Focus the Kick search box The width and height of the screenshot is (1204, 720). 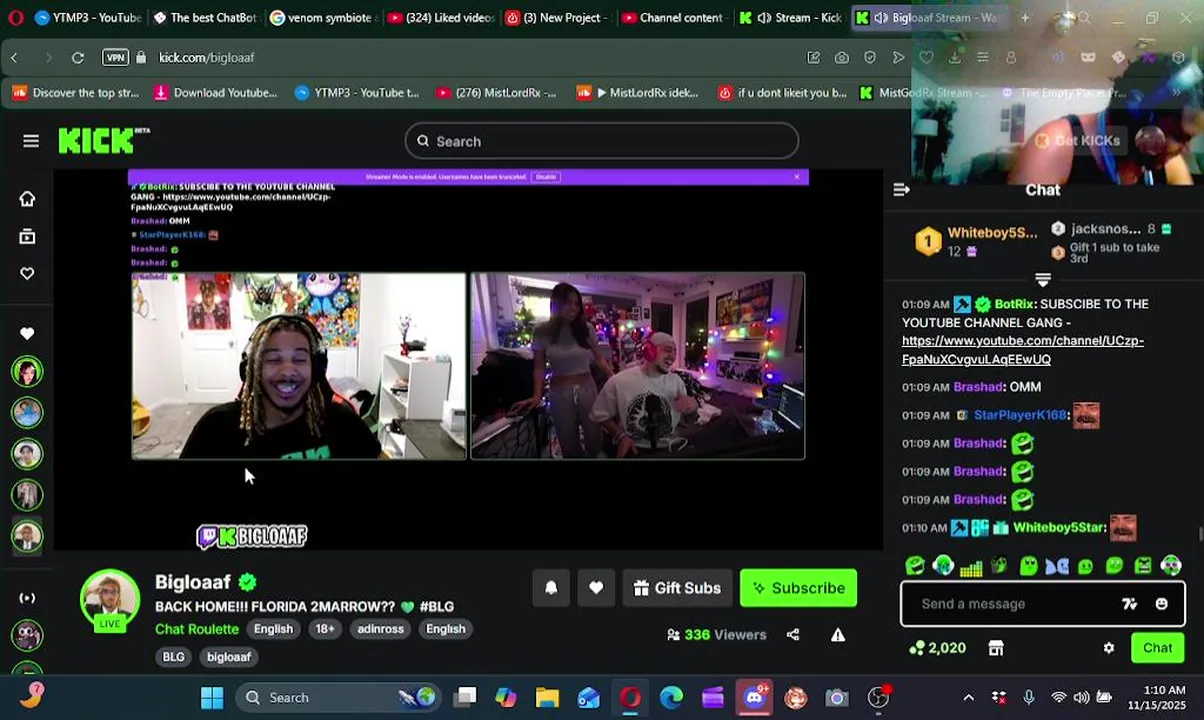(601, 141)
